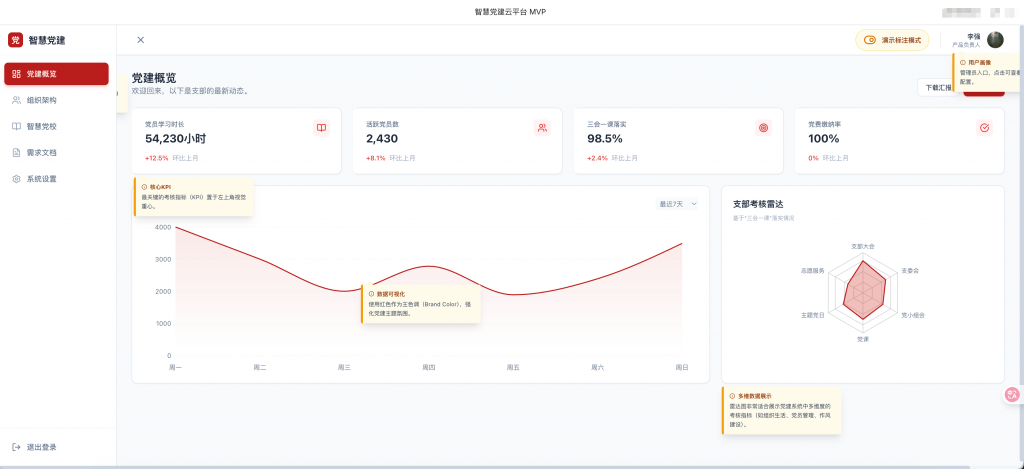Go to 组织架构 in the sidebar

click(41, 100)
